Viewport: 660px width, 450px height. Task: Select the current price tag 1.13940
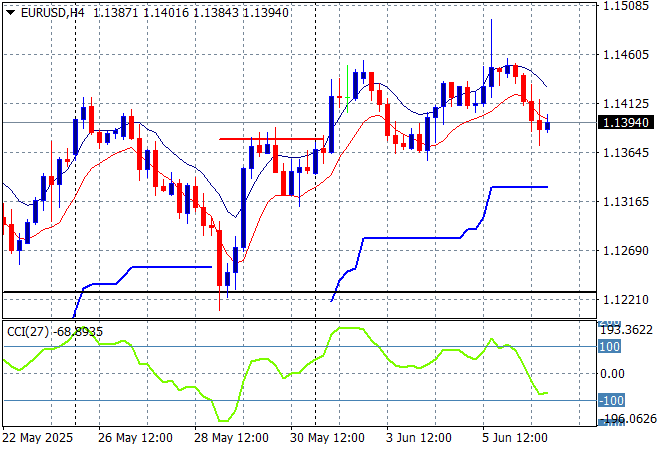(626, 122)
